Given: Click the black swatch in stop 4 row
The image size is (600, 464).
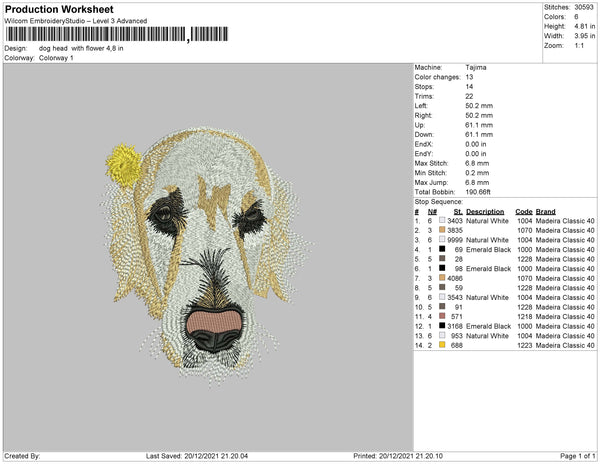Looking at the screenshot, I should point(441,250).
